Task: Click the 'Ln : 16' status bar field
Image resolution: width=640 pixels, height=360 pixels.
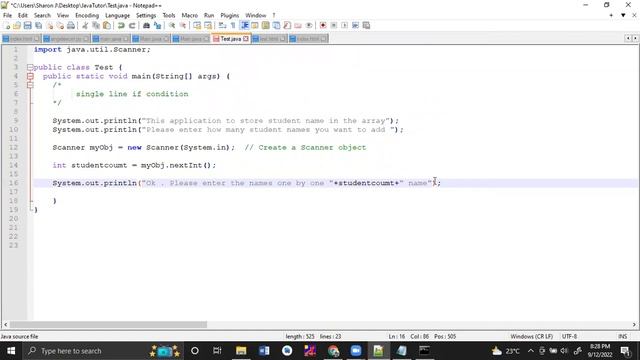Action: point(397,336)
